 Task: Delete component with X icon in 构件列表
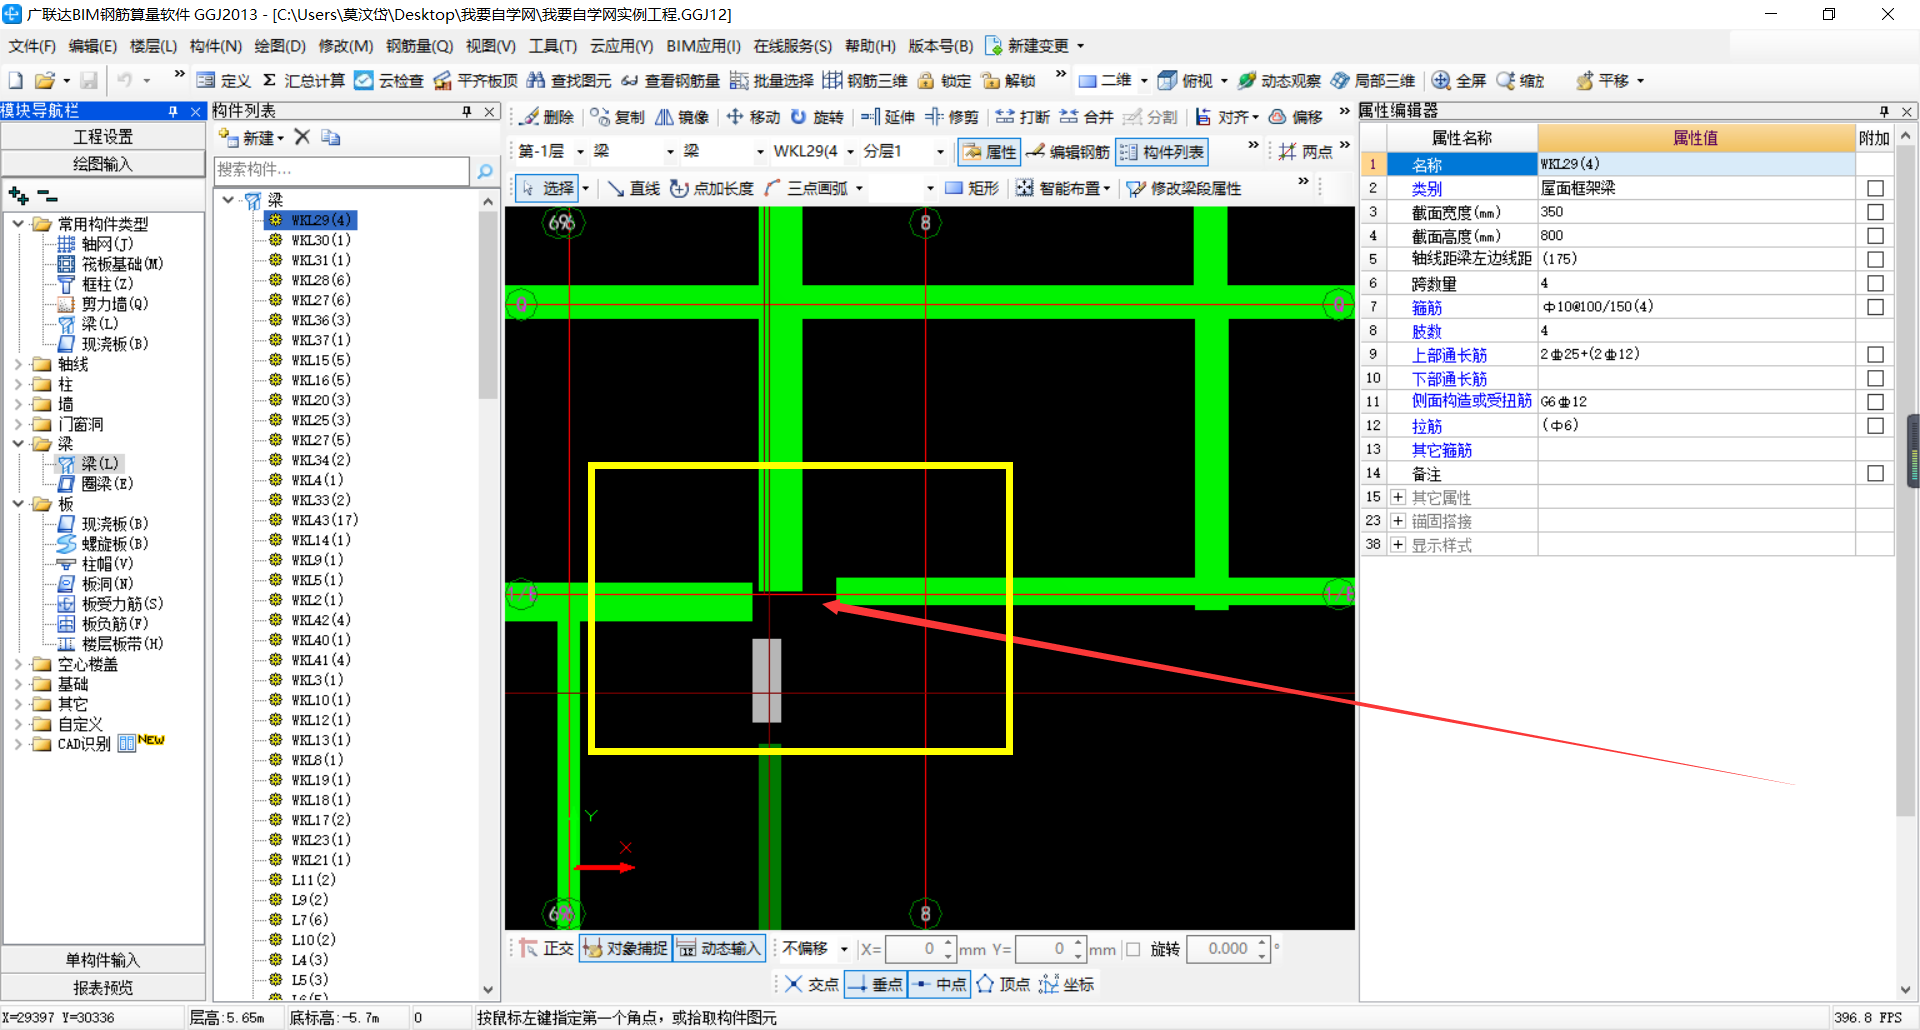(x=302, y=137)
